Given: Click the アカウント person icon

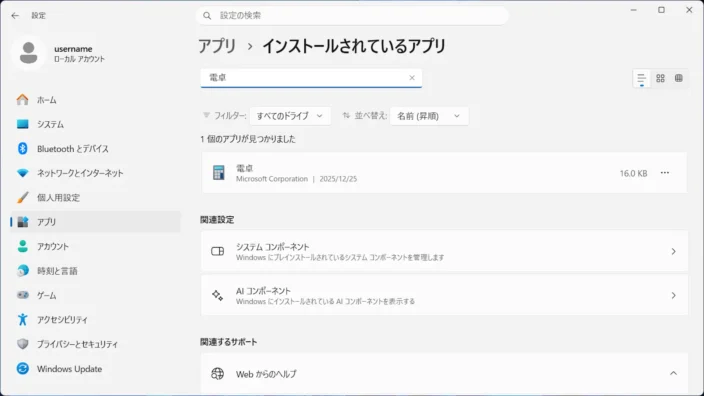Looking at the screenshot, I should [22, 246].
